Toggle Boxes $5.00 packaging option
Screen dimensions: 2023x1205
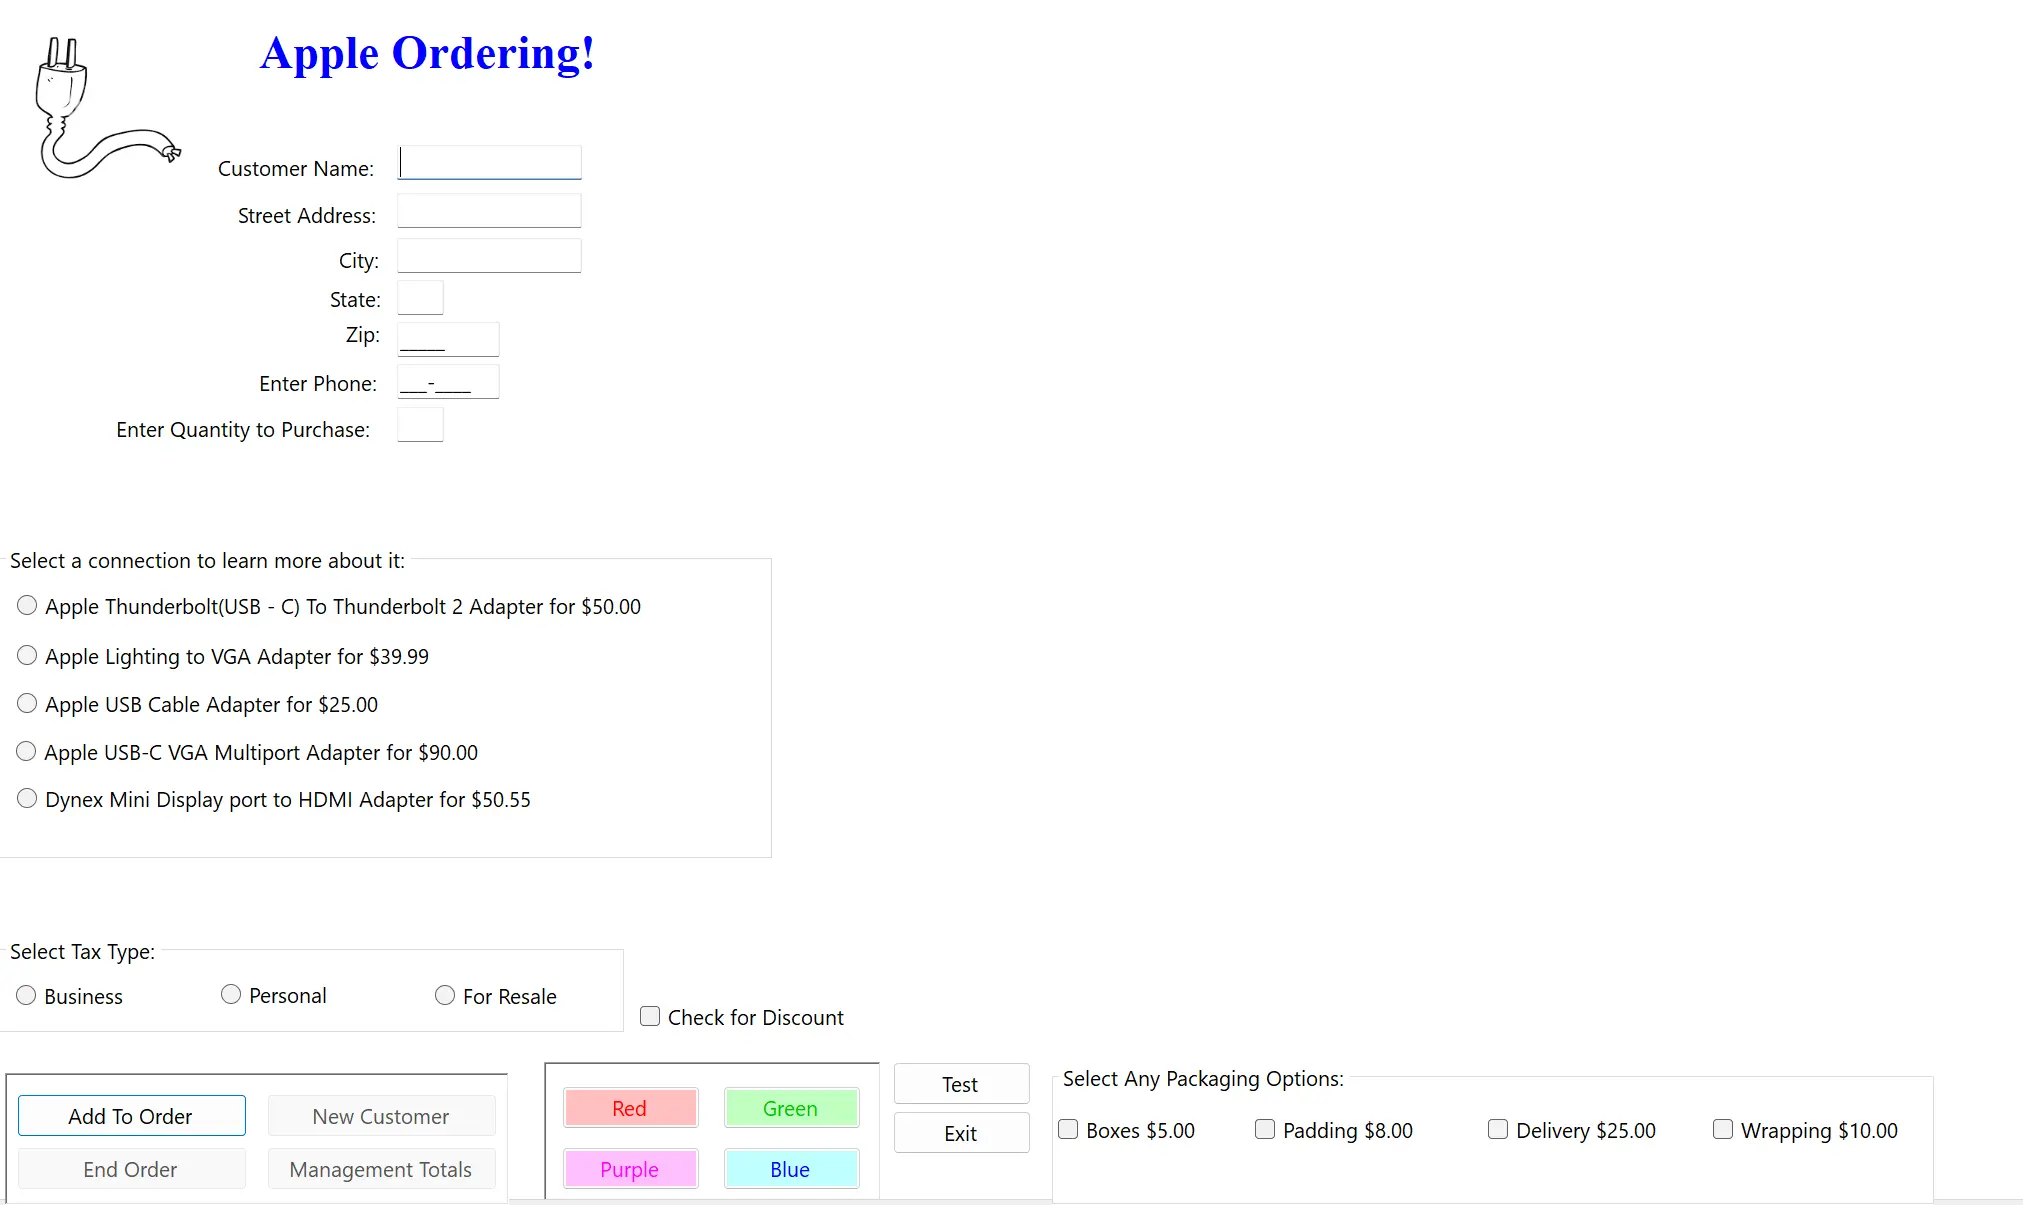[x=1072, y=1129]
